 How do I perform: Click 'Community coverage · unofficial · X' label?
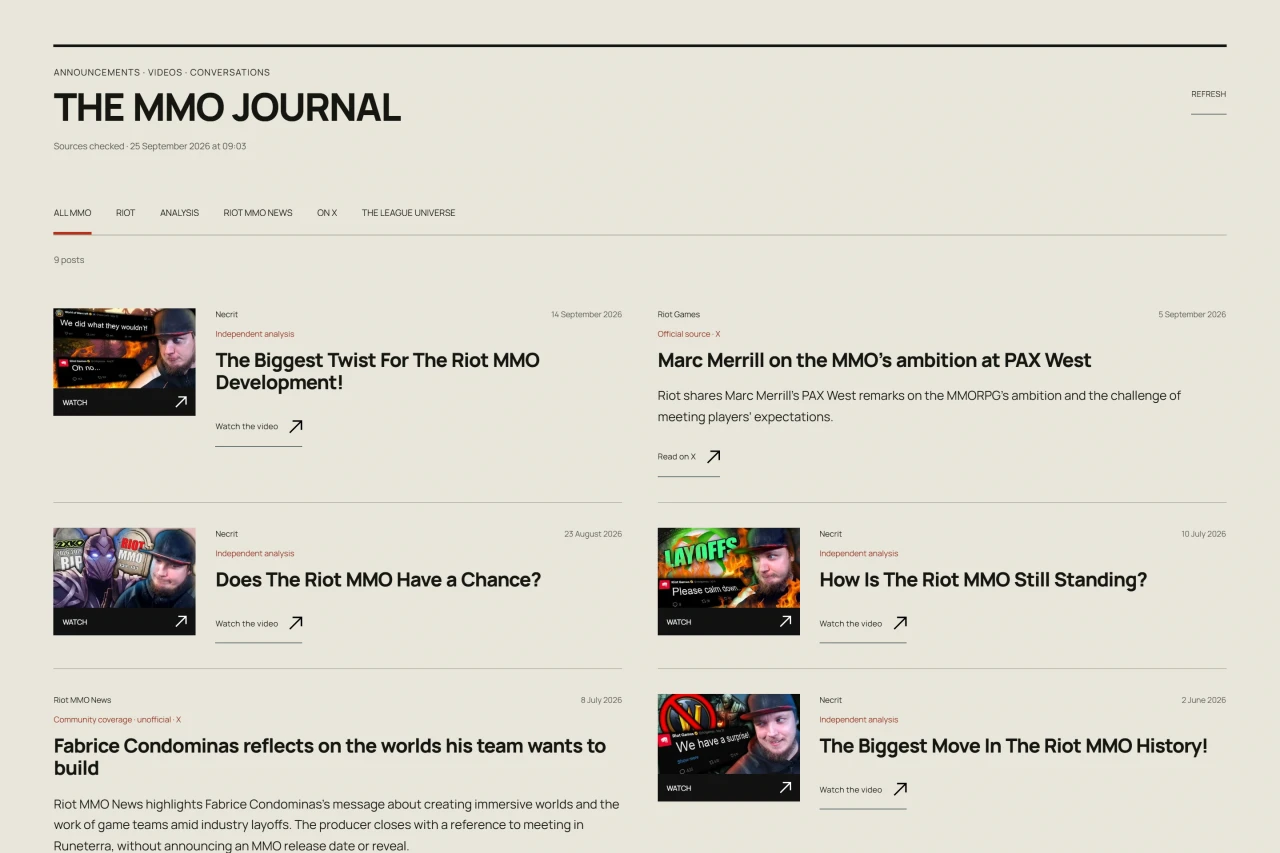117,720
